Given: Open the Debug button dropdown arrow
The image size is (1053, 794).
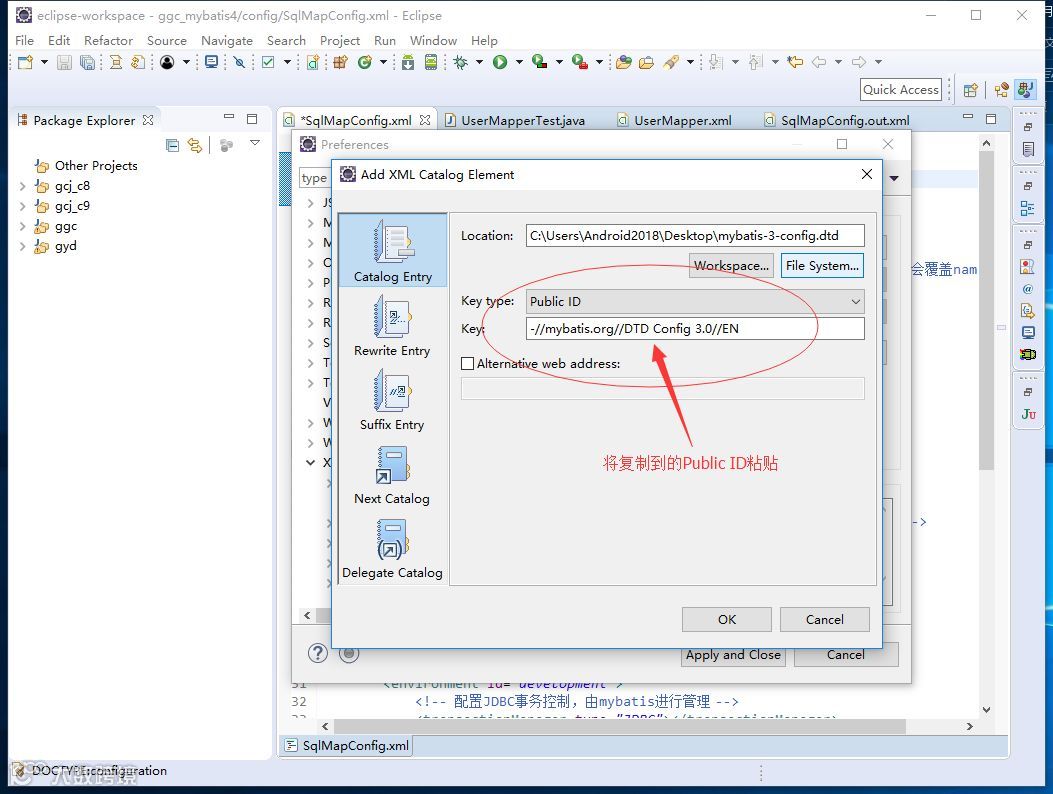Looking at the screenshot, I should coord(479,62).
